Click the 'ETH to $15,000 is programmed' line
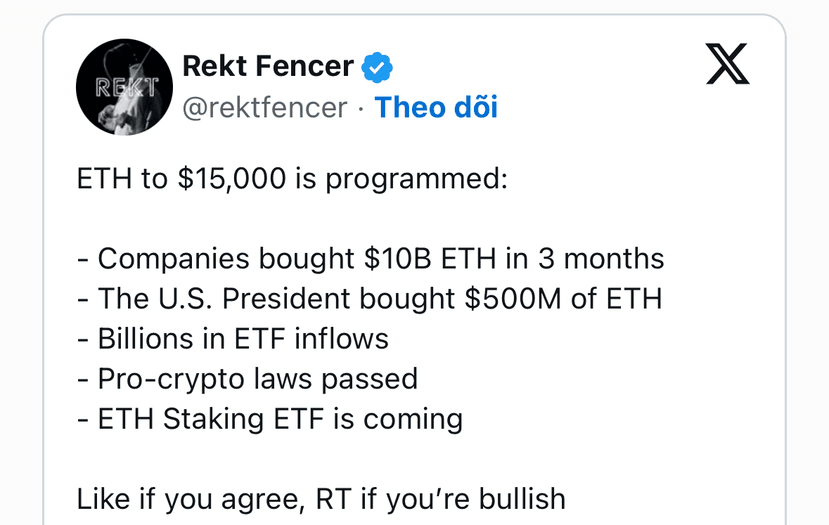Screen dimensions: 829x525 pyautogui.click(x=292, y=179)
